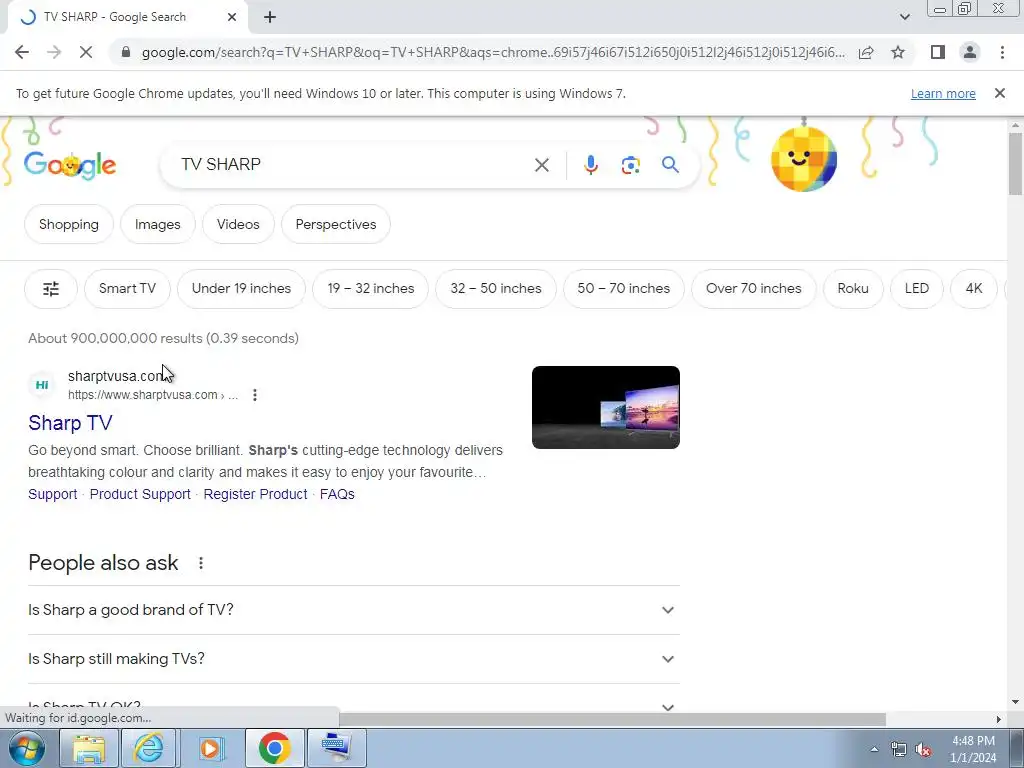Filter by Smart TV

click(127, 288)
